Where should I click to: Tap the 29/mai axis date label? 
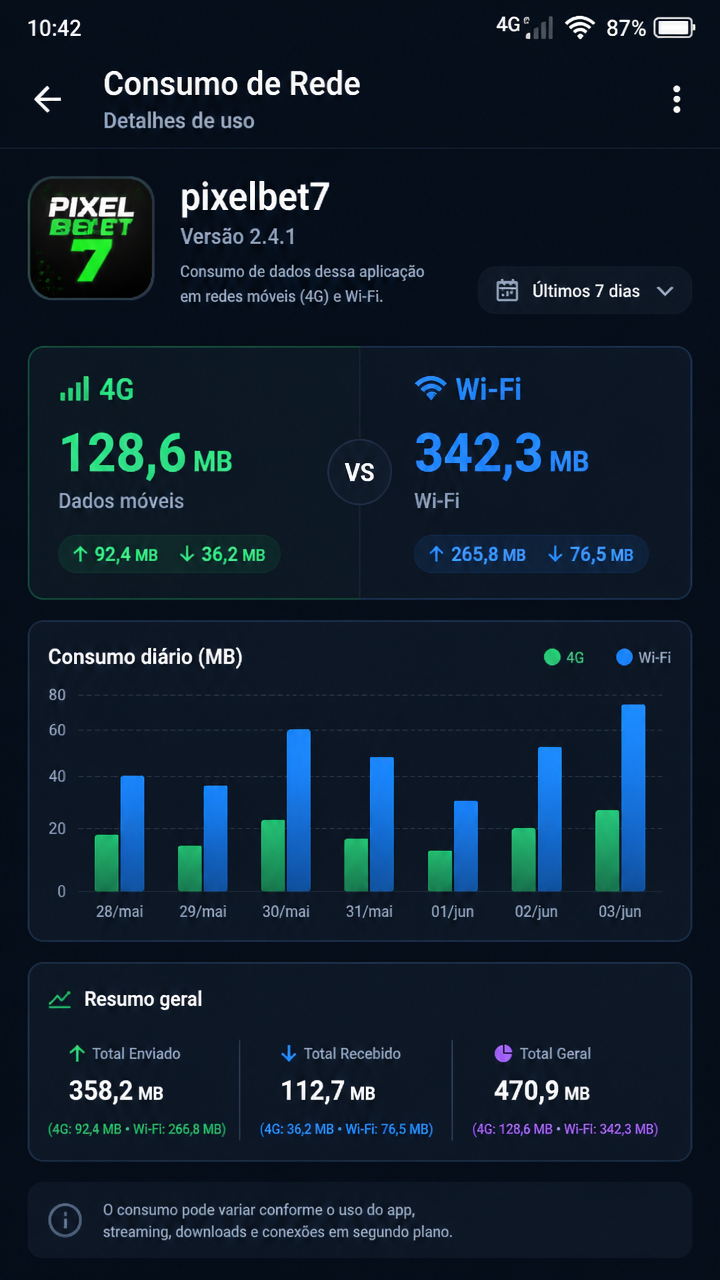click(203, 912)
